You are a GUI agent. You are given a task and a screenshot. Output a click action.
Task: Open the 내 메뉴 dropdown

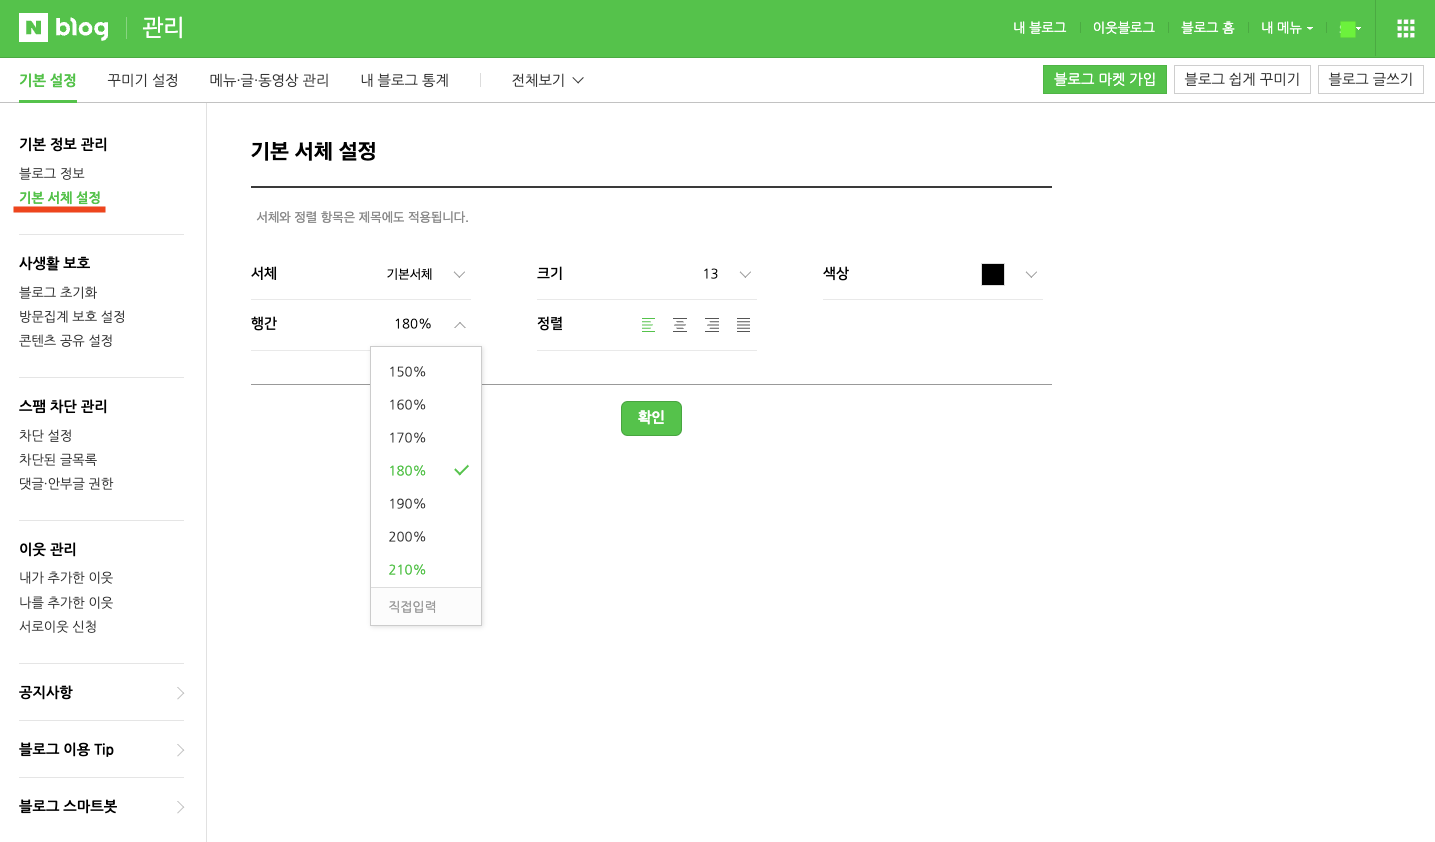coord(1287,28)
